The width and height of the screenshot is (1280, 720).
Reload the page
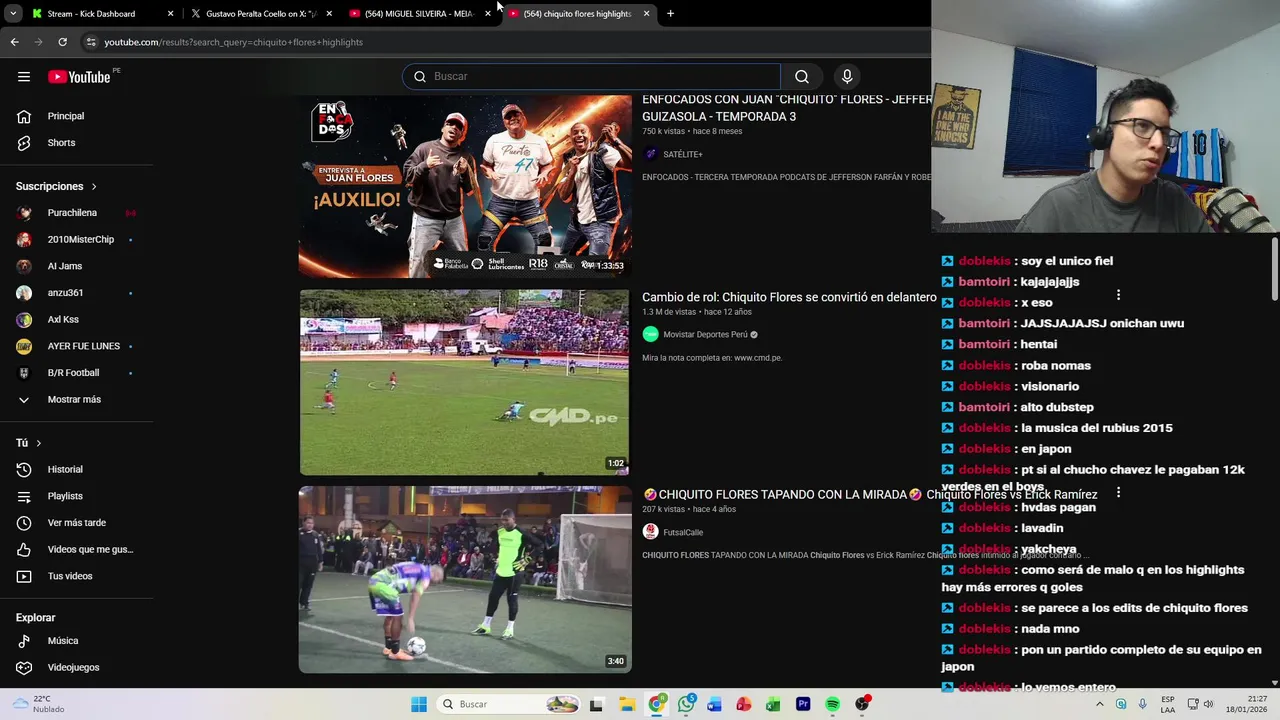[x=62, y=42]
